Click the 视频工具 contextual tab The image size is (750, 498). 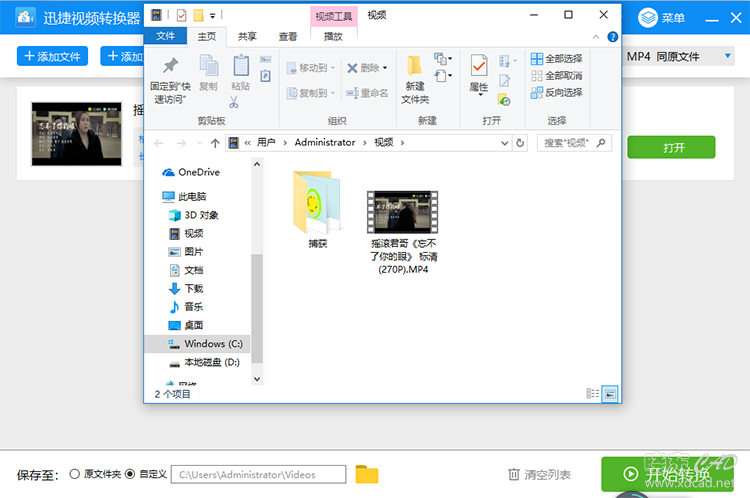333,16
